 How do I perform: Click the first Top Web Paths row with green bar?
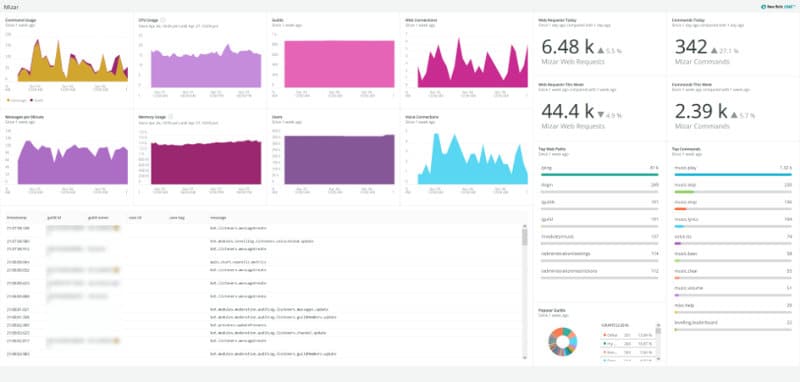click(x=599, y=170)
